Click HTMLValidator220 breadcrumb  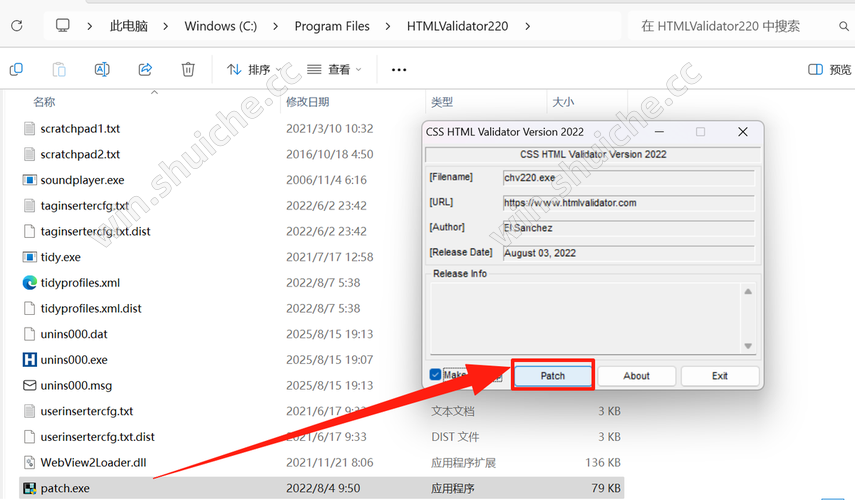(x=457, y=26)
